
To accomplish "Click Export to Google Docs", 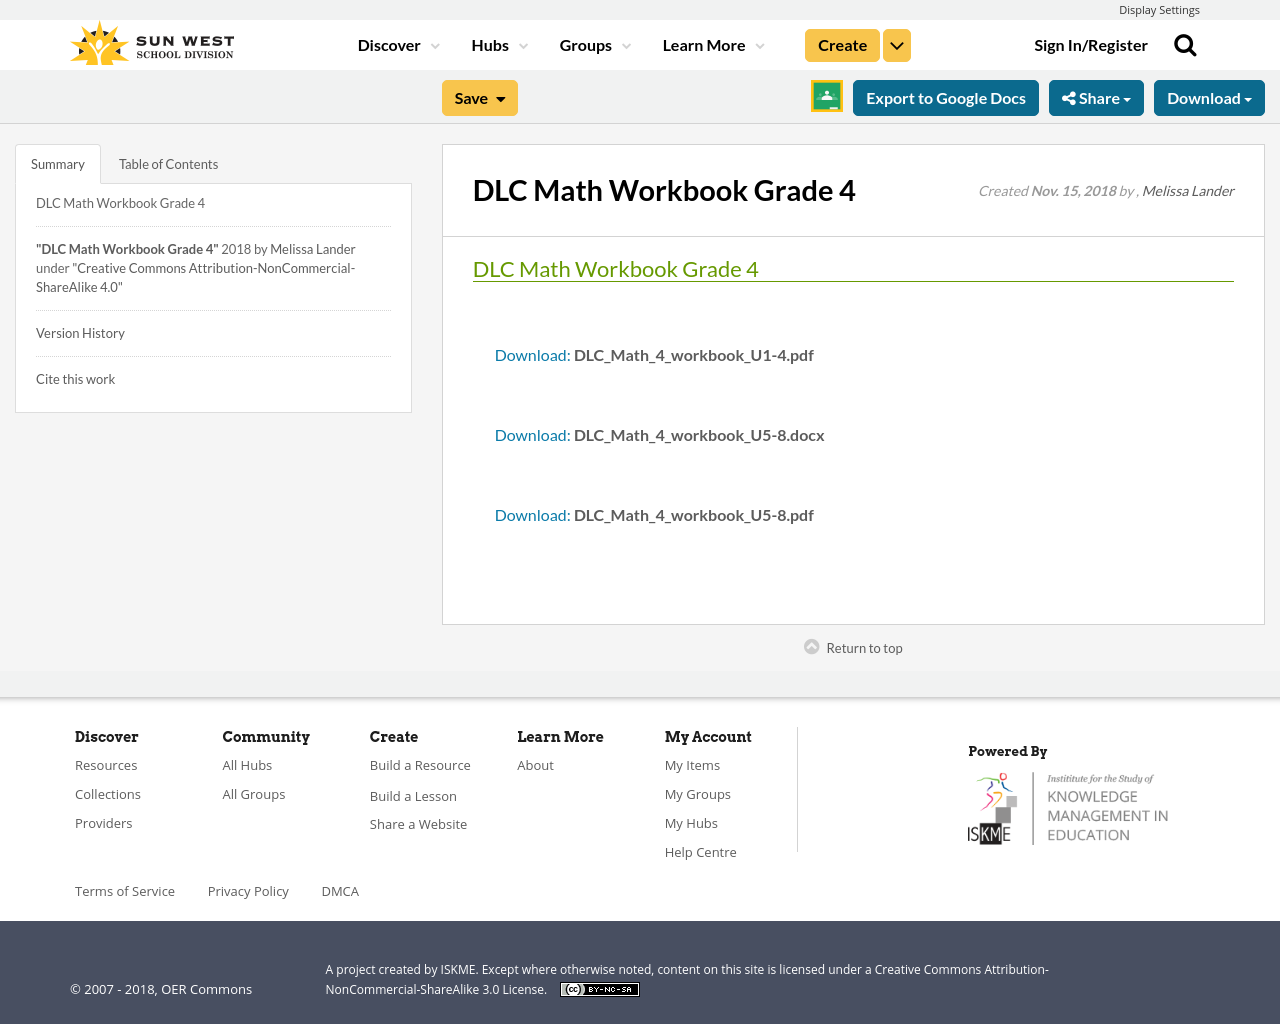I will tap(945, 97).
